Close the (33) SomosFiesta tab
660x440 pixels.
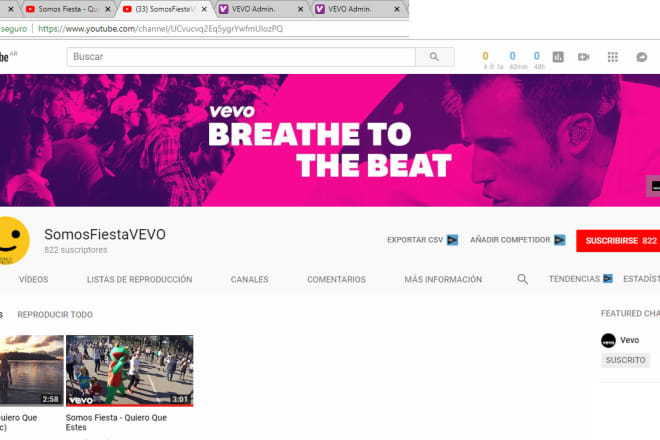pos(204,9)
